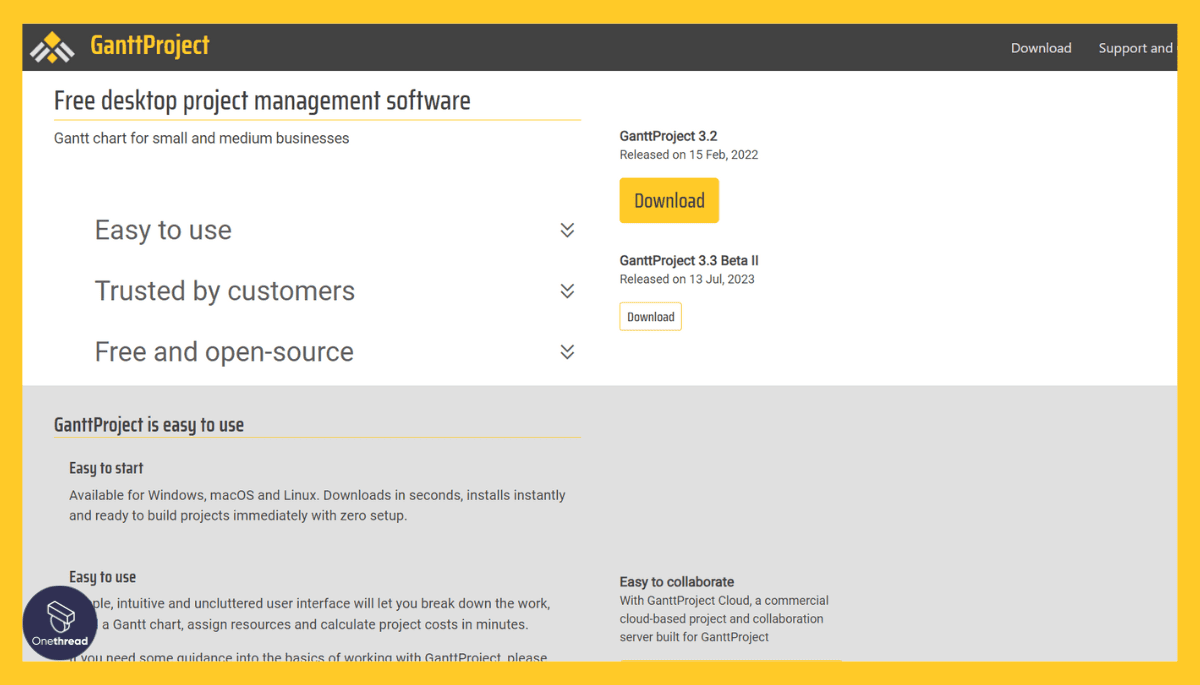The height and width of the screenshot is (685, 1200).
Task: Click the GanttProject brand name text
Action: (150, 46)
